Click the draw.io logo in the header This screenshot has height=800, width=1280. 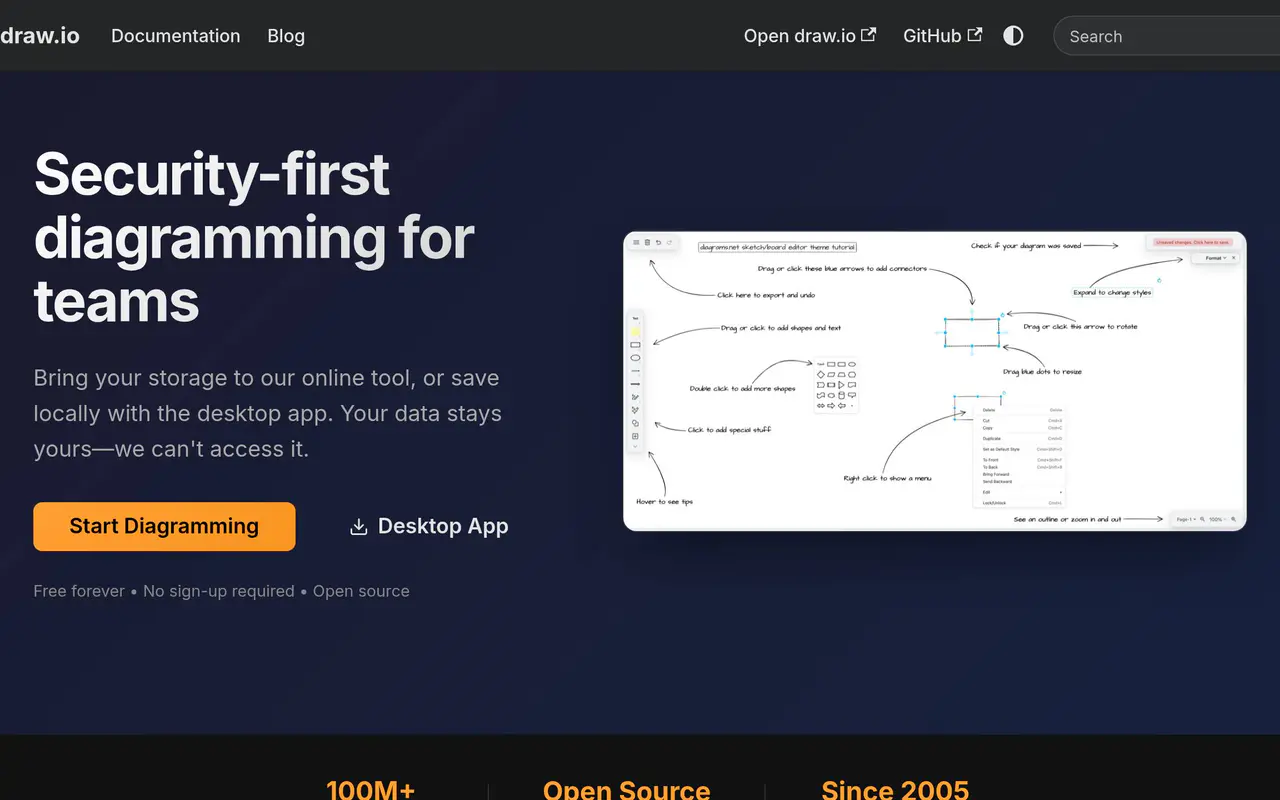pos(40,36)
